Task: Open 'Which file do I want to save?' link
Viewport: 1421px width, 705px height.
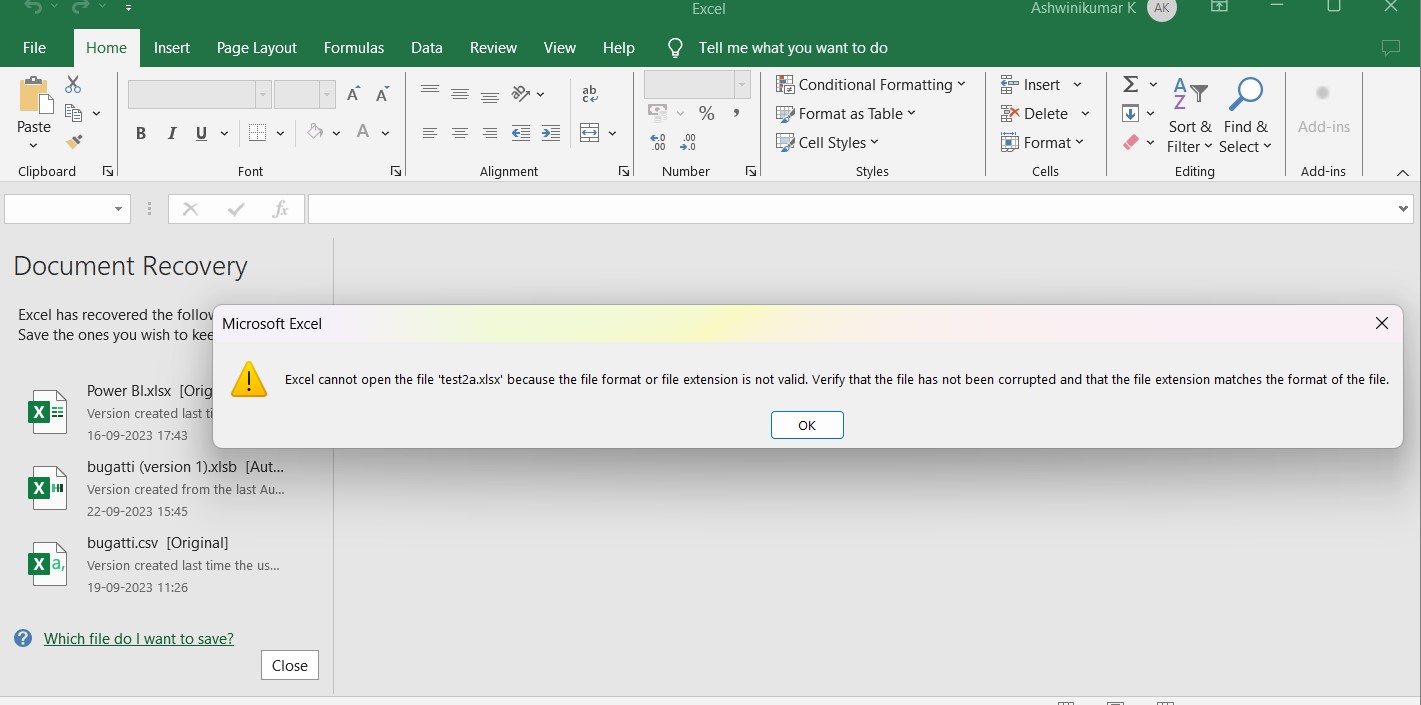Action: (139, 638)
